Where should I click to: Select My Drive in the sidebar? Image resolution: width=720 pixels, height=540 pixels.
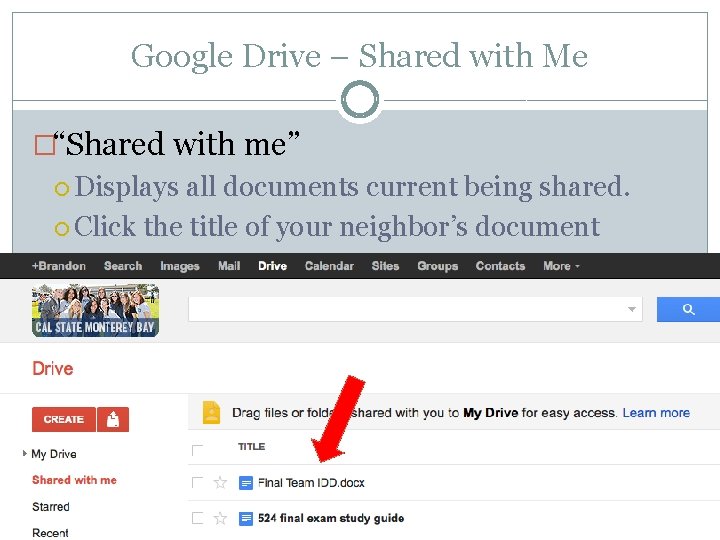pyautogui.click(x=54, y=454)
